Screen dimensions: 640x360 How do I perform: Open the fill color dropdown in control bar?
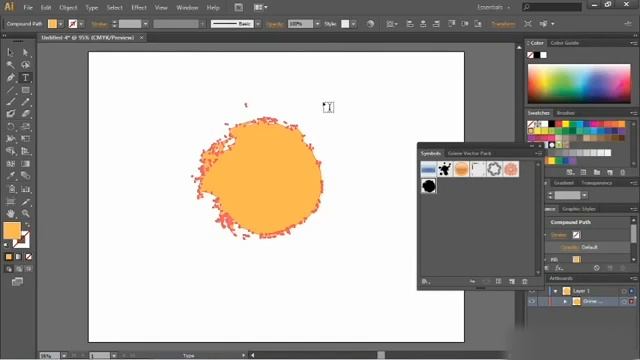(x=60, y=24)
